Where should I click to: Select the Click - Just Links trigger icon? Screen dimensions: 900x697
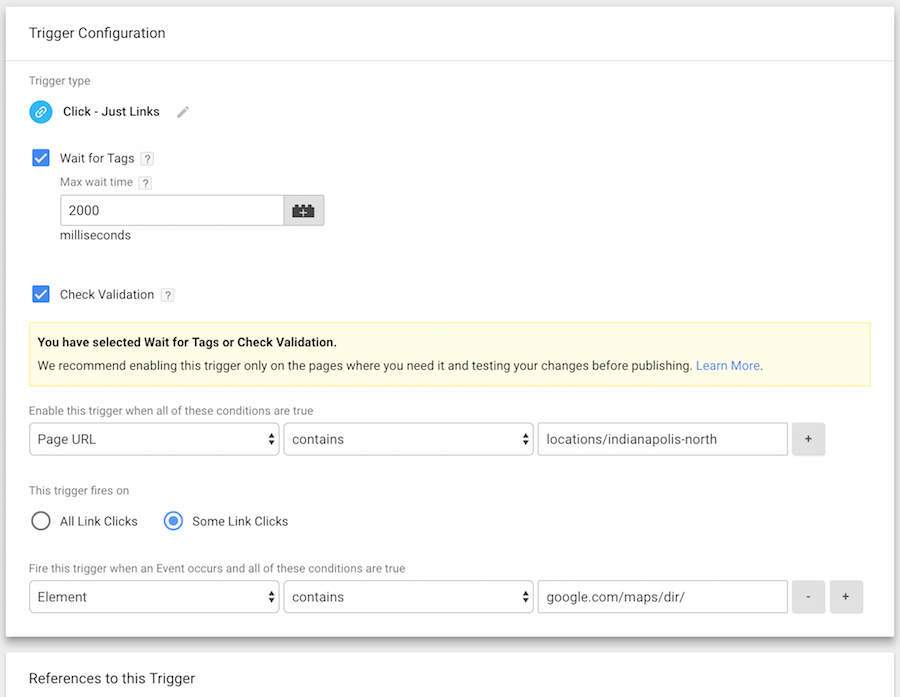tap(40, 111)
